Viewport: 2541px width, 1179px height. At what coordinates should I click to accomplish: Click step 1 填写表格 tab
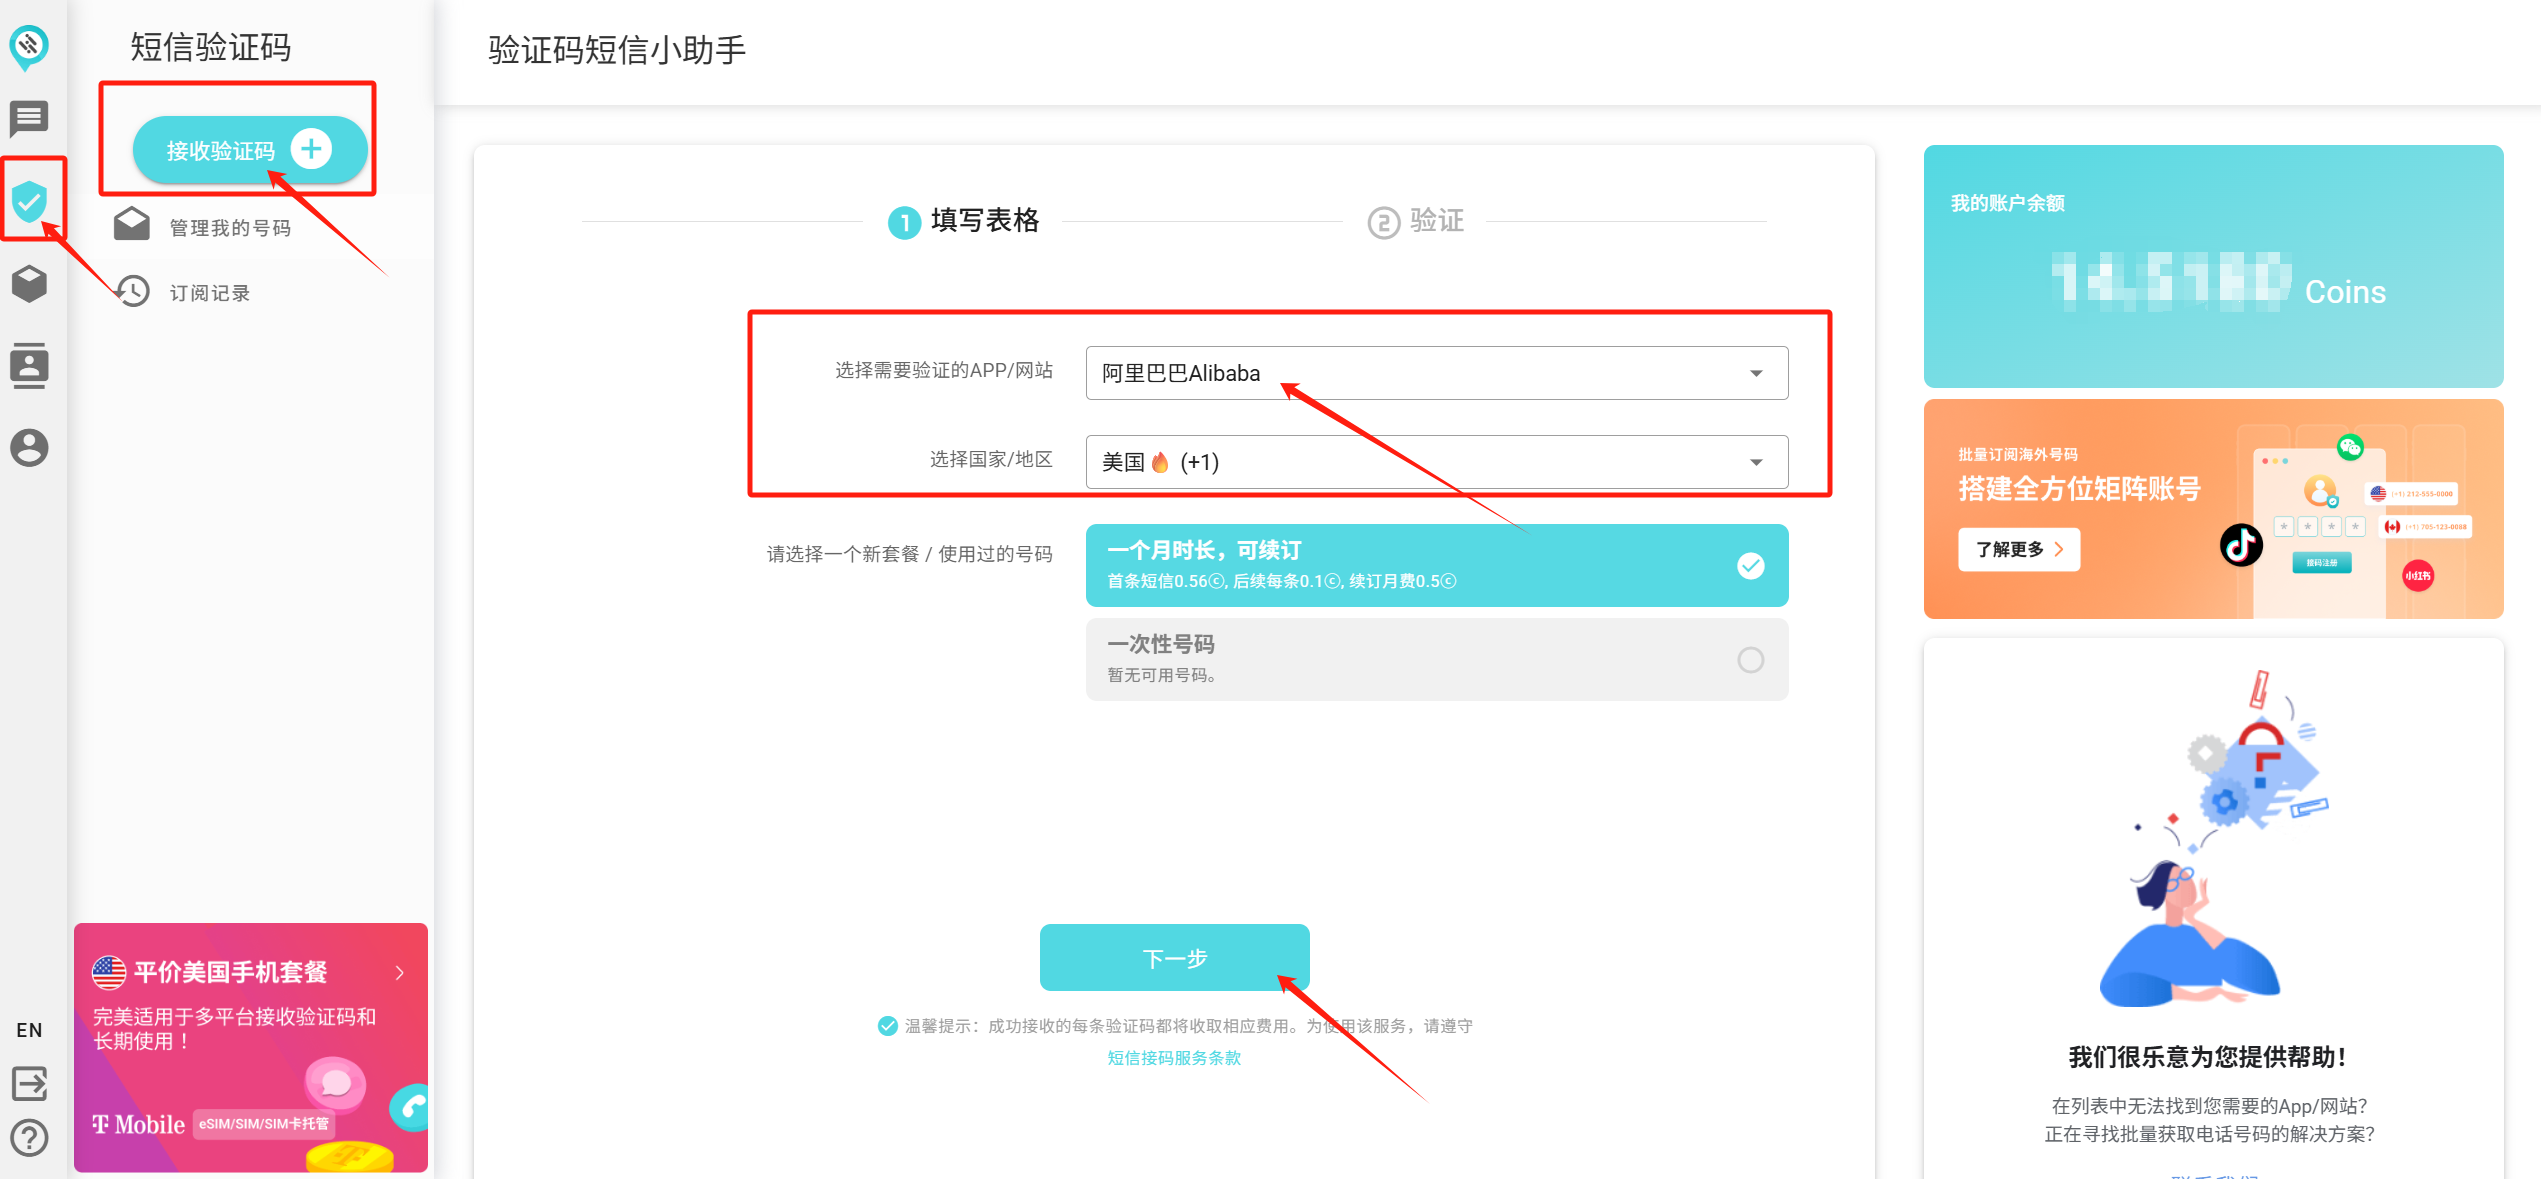coord(964,221)
